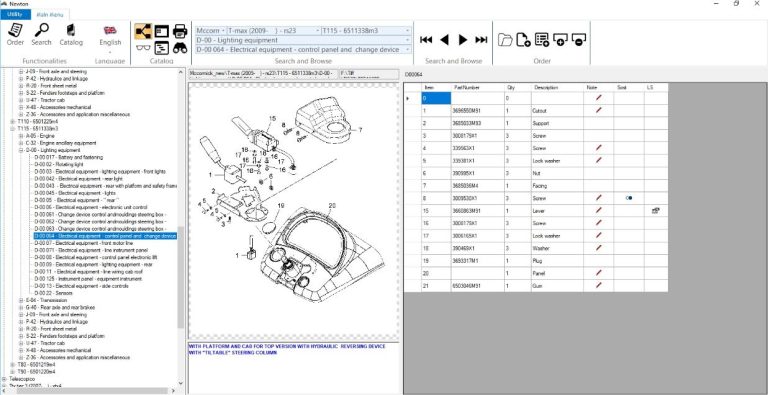The image size is (768, 395).
Task: Select the tree structure view icon
Action: pyautogui.click(x=143, y=31)
